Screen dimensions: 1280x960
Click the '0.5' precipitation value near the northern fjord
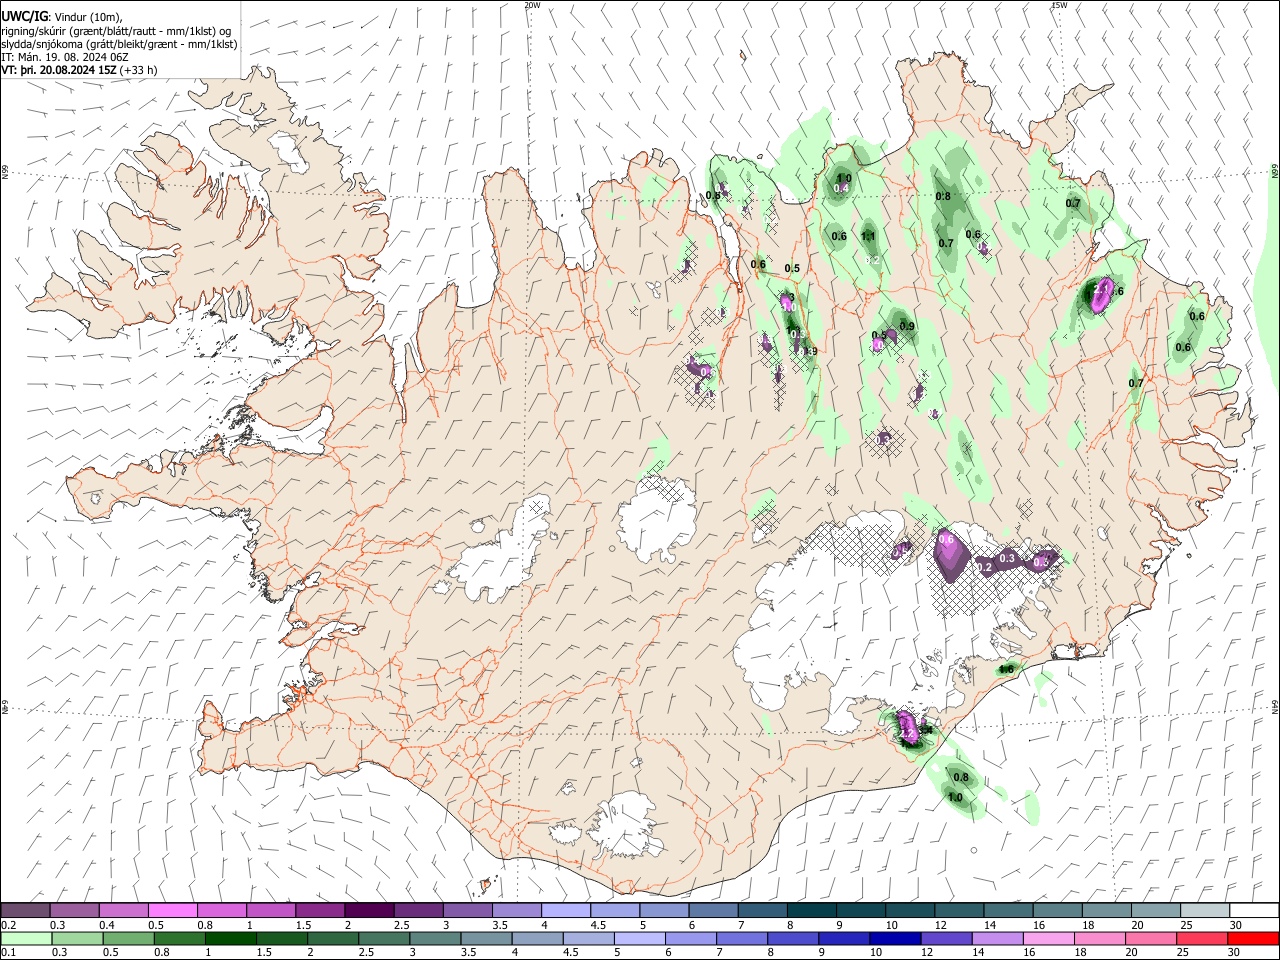pos(792,268)
